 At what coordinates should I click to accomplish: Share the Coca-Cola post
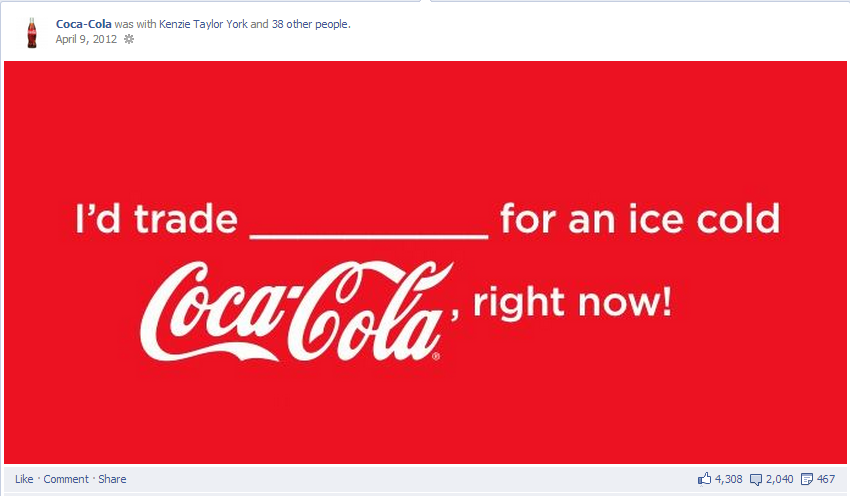(112, 479)
